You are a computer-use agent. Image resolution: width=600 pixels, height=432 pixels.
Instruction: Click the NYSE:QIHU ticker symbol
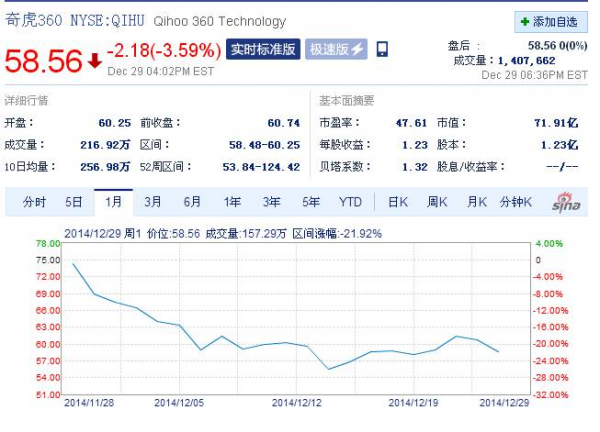coord(108,21)
